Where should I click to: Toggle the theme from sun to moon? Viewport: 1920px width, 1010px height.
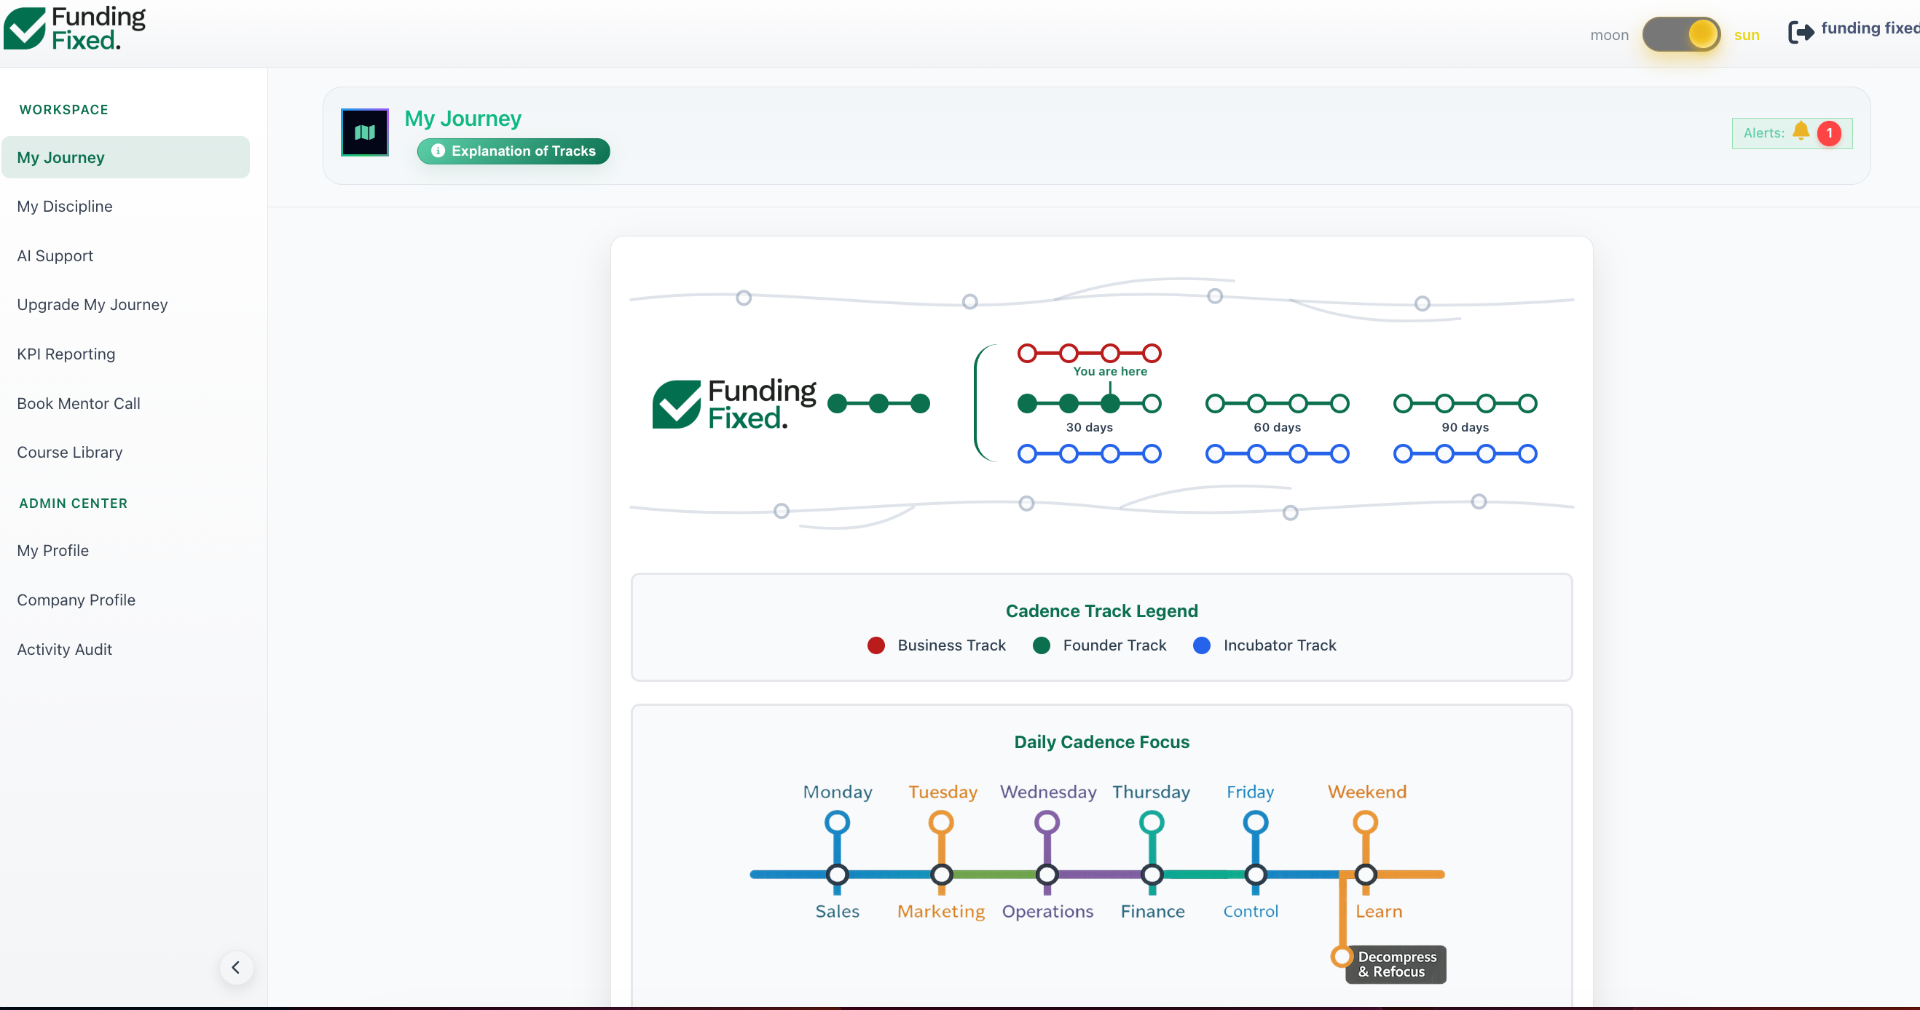(1680, 34)
